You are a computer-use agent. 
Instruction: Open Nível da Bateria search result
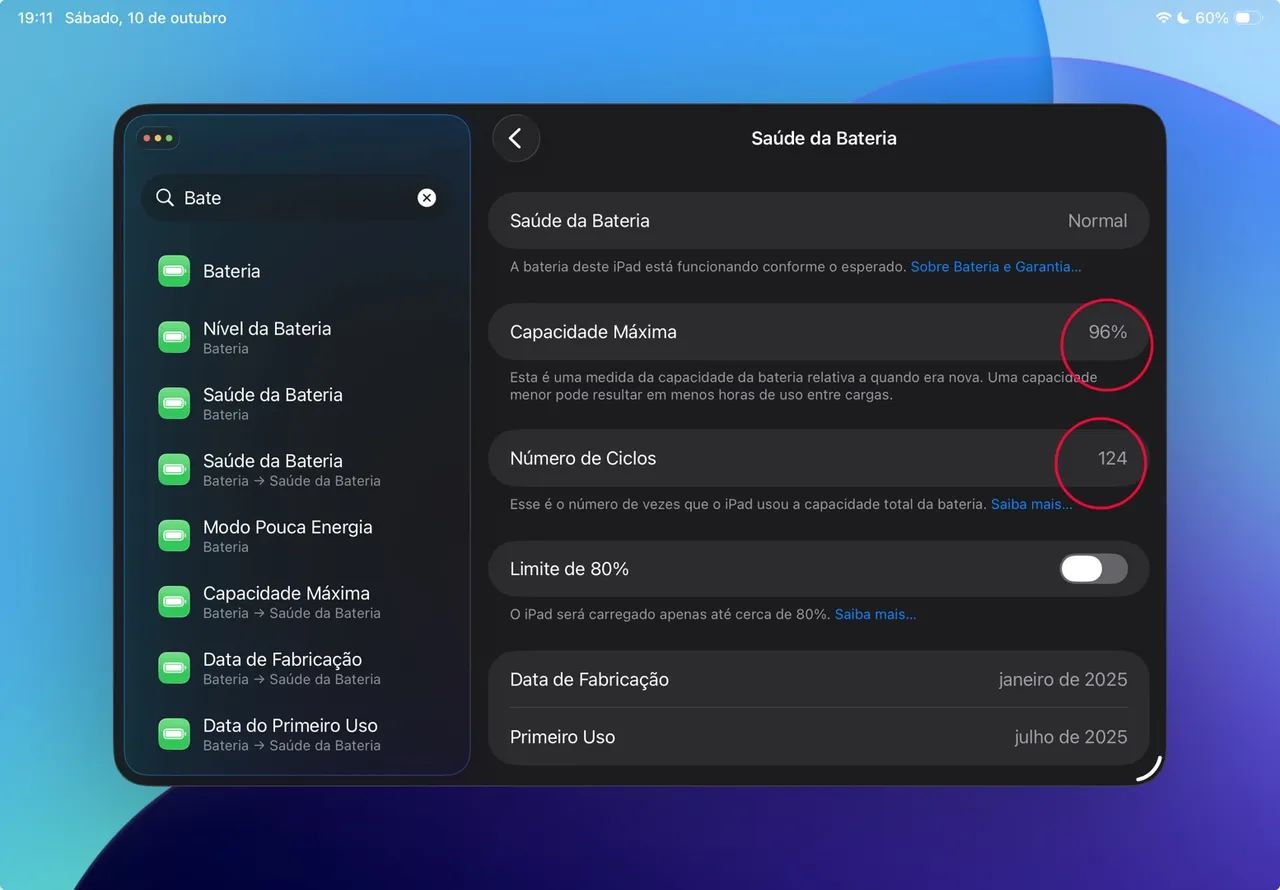tap(297, 337)
